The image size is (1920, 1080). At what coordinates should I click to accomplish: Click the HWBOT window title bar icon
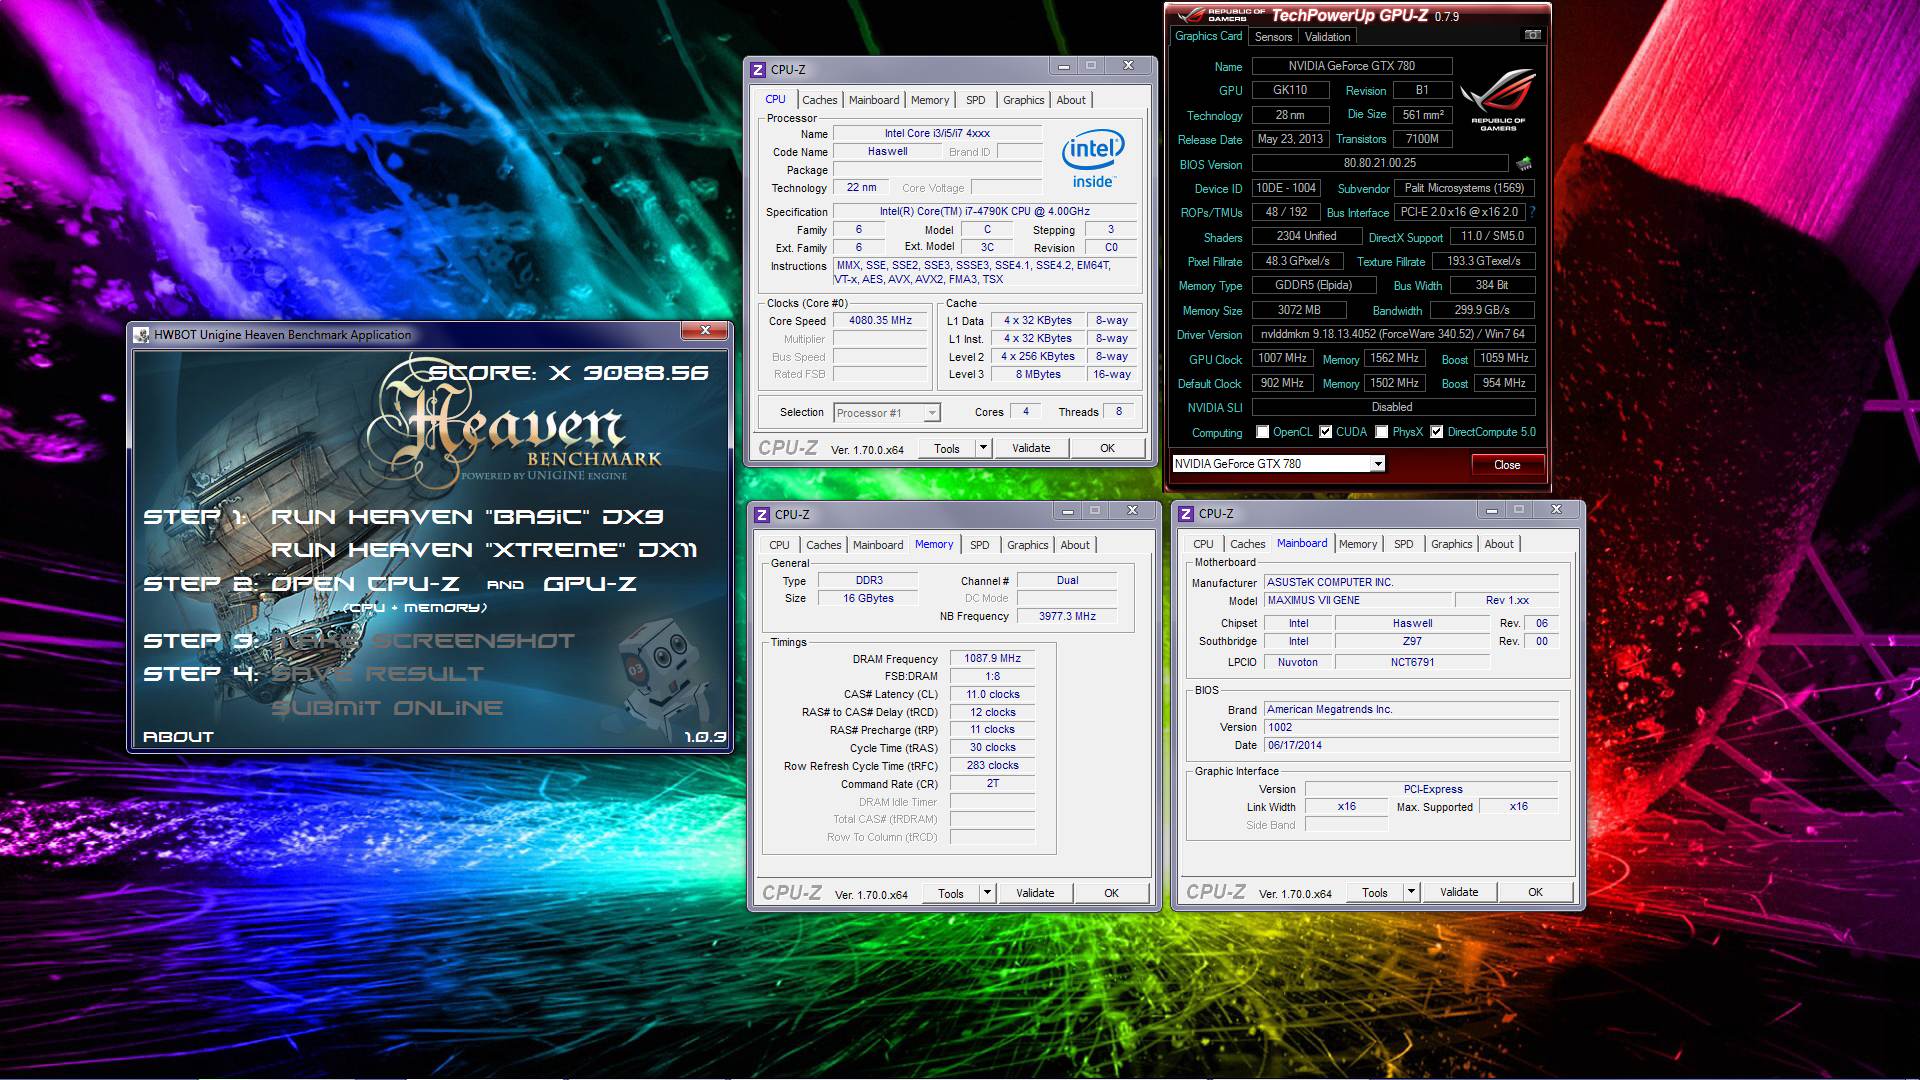[x=142, y=335]
